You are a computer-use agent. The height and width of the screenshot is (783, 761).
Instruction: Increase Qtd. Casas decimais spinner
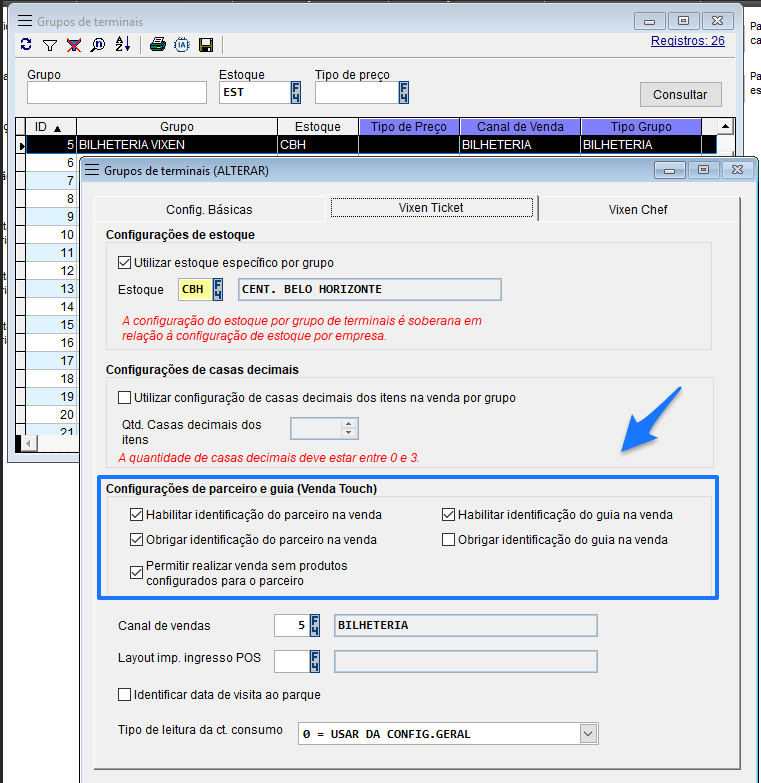click(x=349, y=423)
